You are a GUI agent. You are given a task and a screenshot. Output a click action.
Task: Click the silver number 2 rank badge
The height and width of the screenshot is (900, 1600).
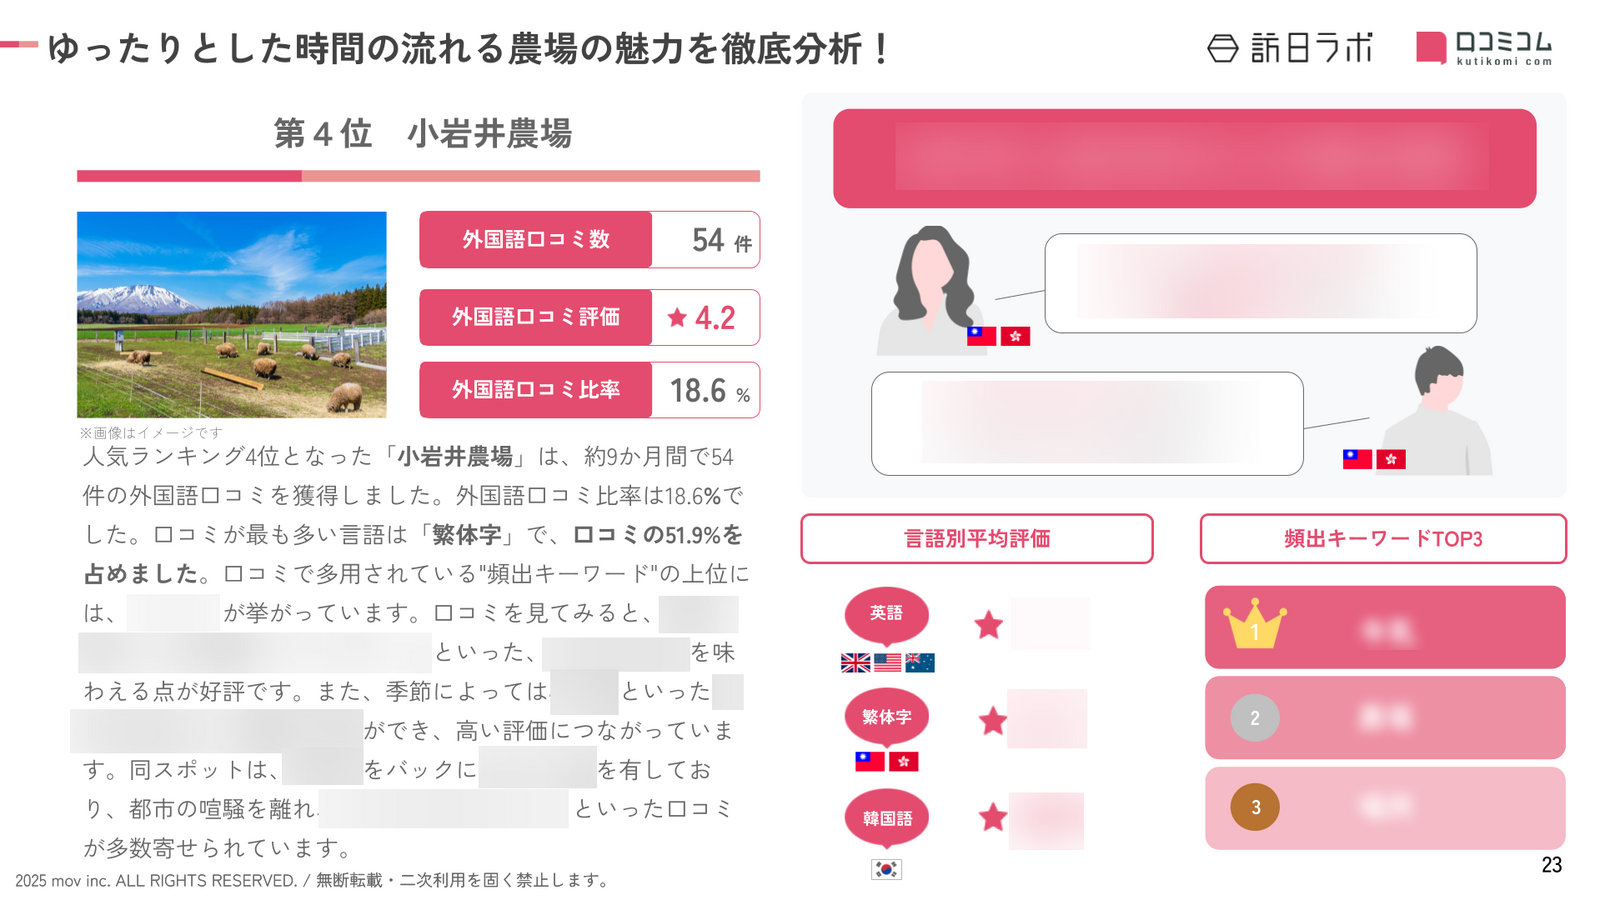click(x=1255, y=718)
